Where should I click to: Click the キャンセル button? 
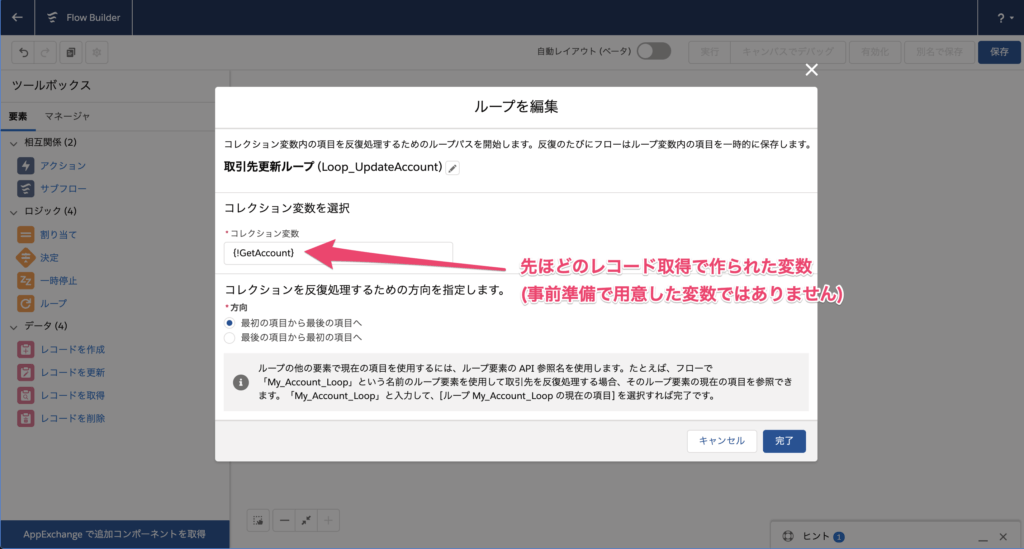[x=722, y=441]
